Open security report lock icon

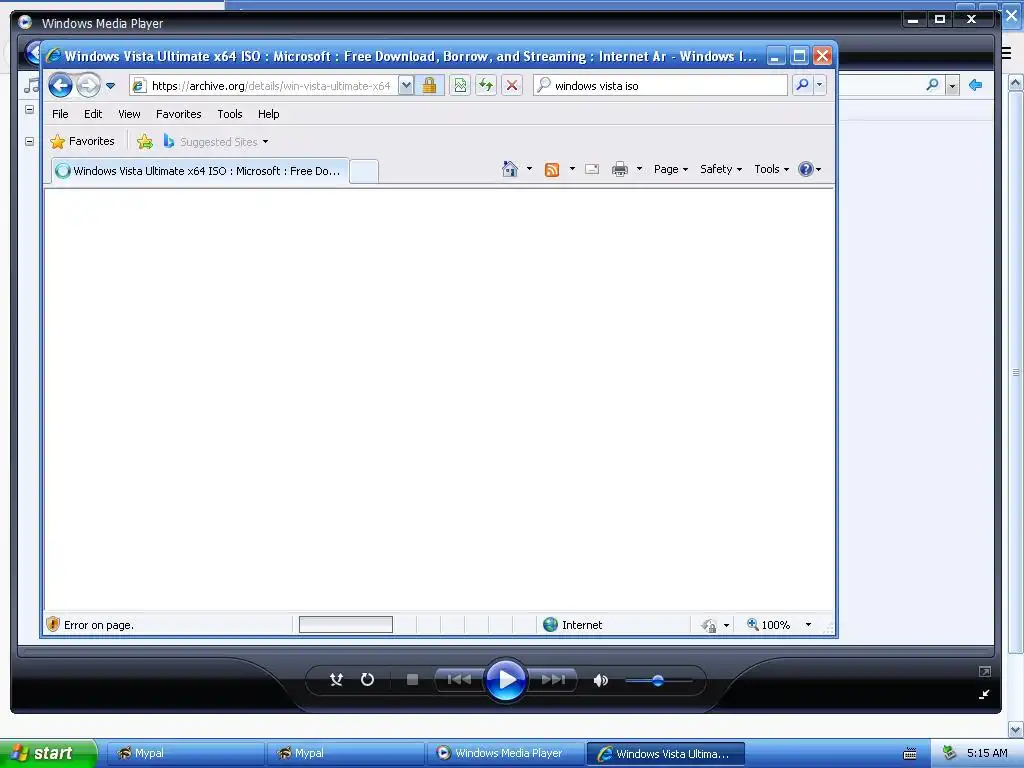pos(430,86)
